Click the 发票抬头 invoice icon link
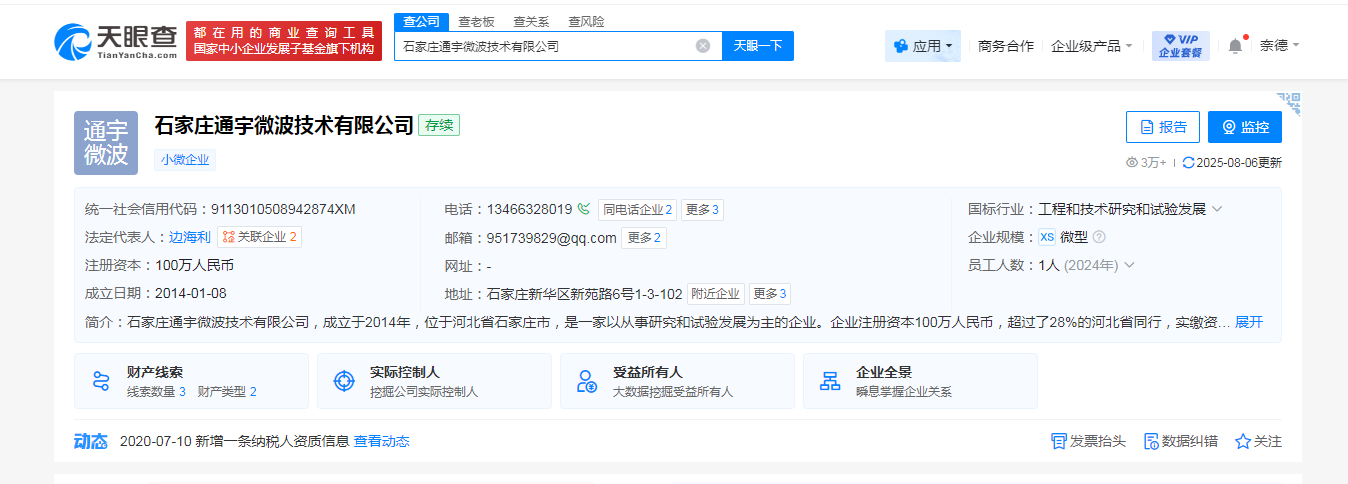The image size is (1348, 484). 1088,441
